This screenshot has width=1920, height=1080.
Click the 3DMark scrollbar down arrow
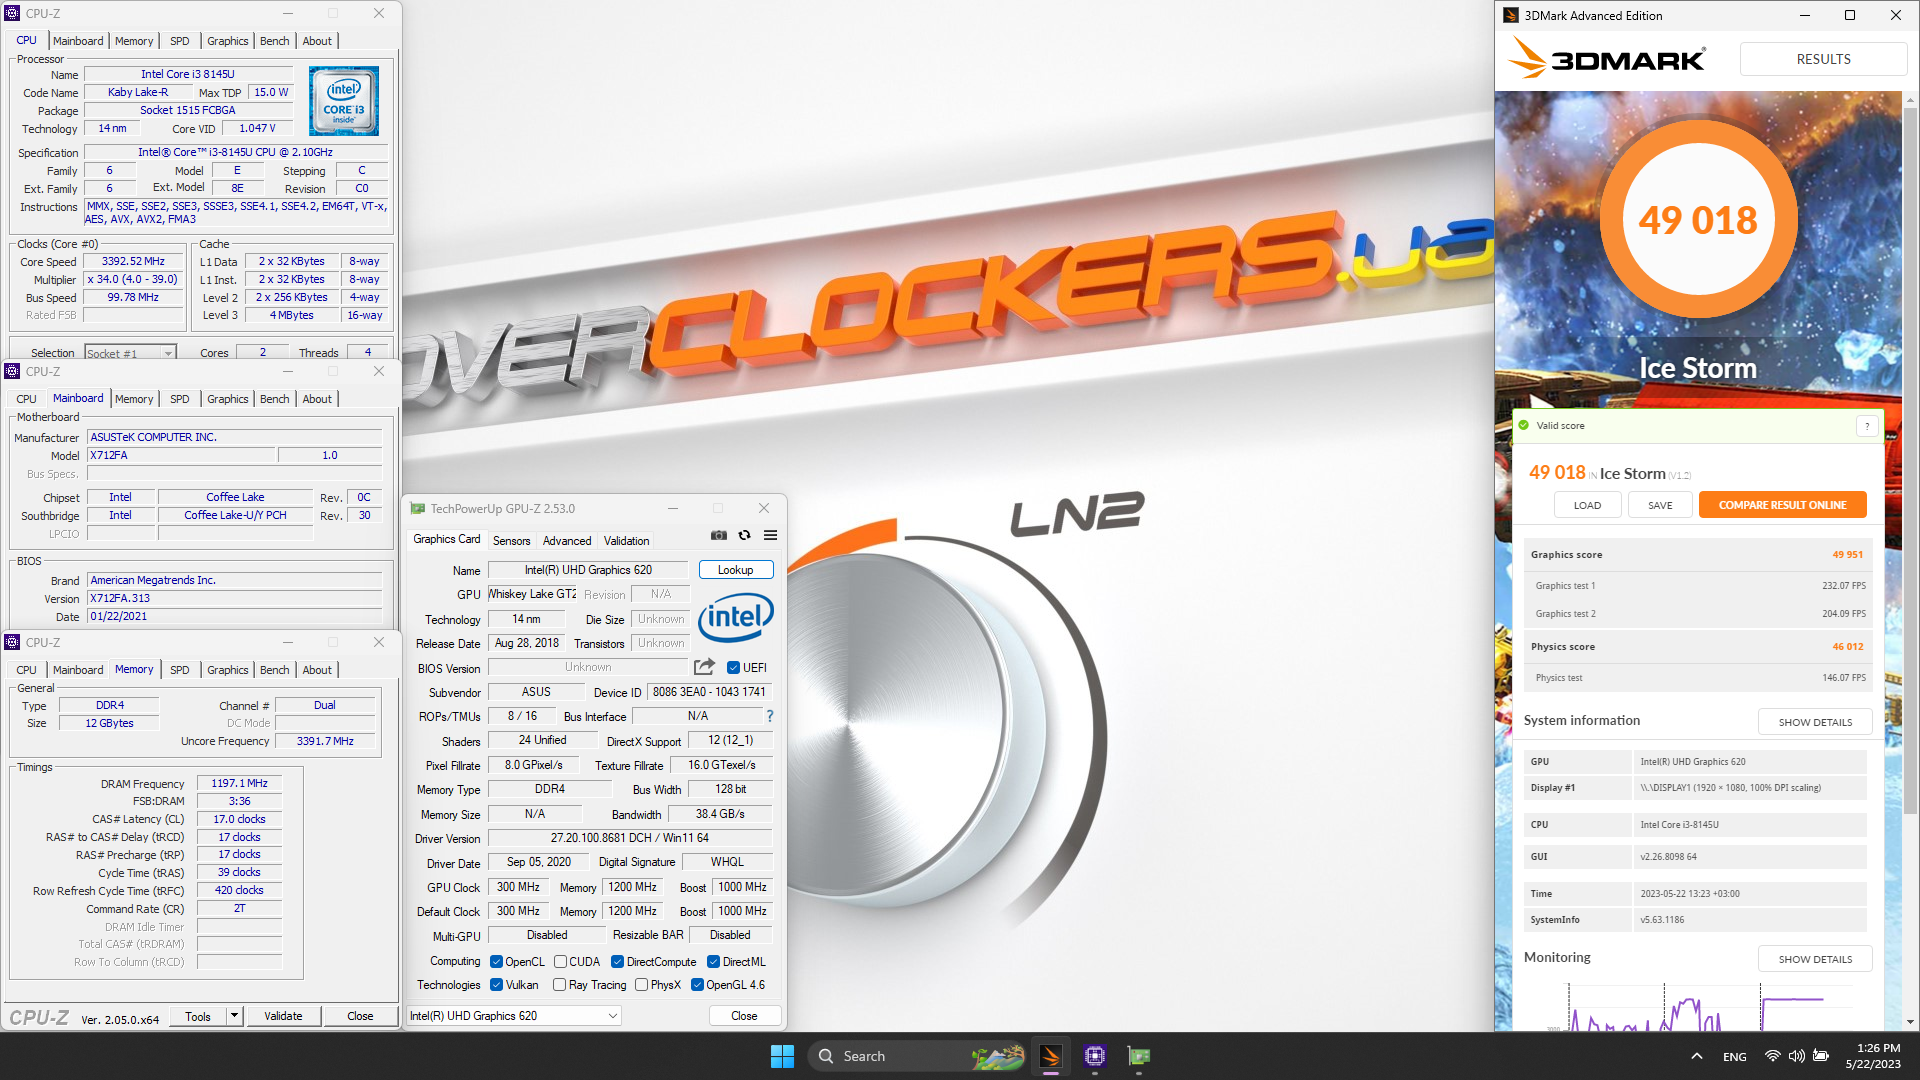click(1910, 1022)
